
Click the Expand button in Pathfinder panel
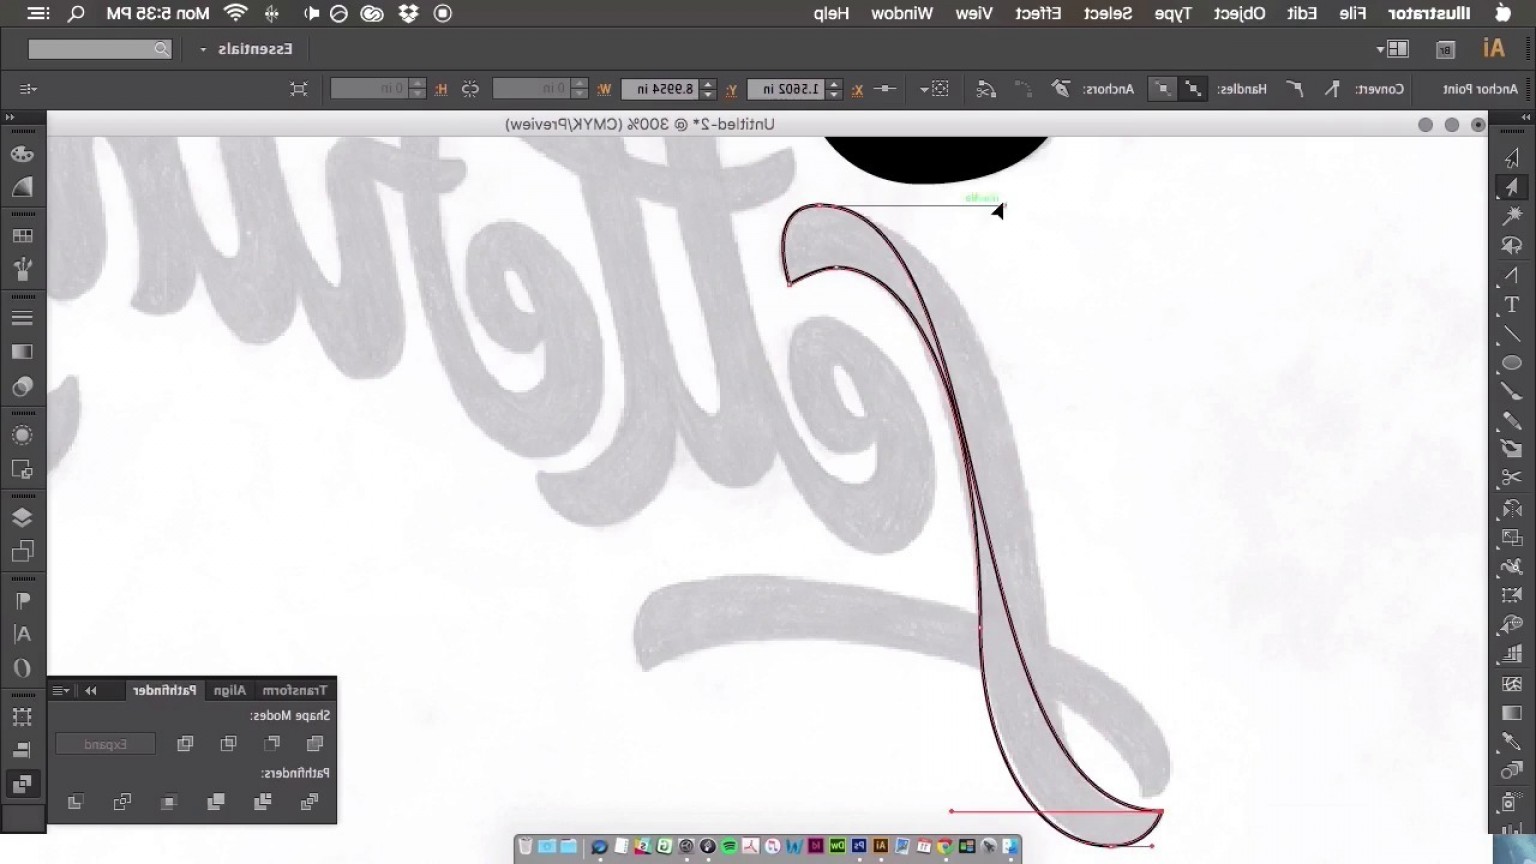[x=106, y=744]
